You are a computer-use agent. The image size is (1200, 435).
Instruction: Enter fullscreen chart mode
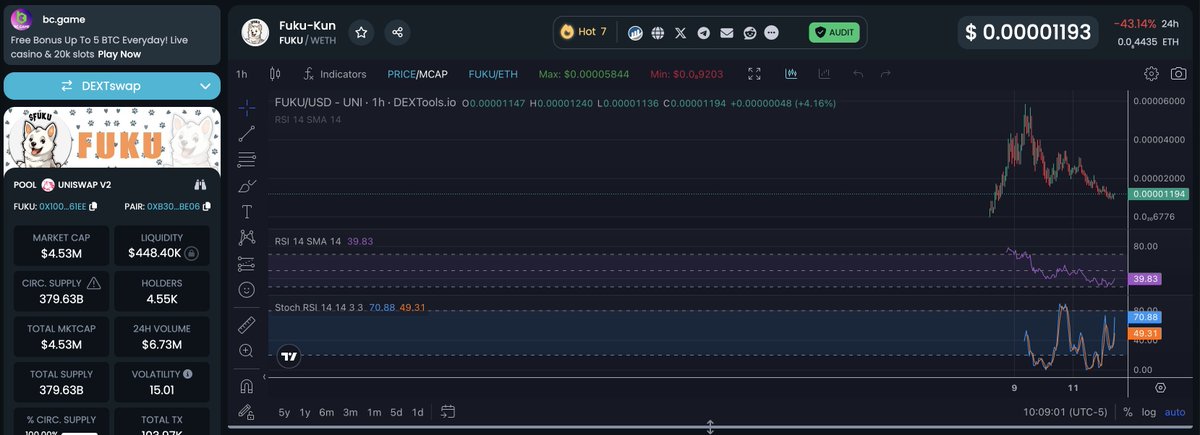[755, 74]
